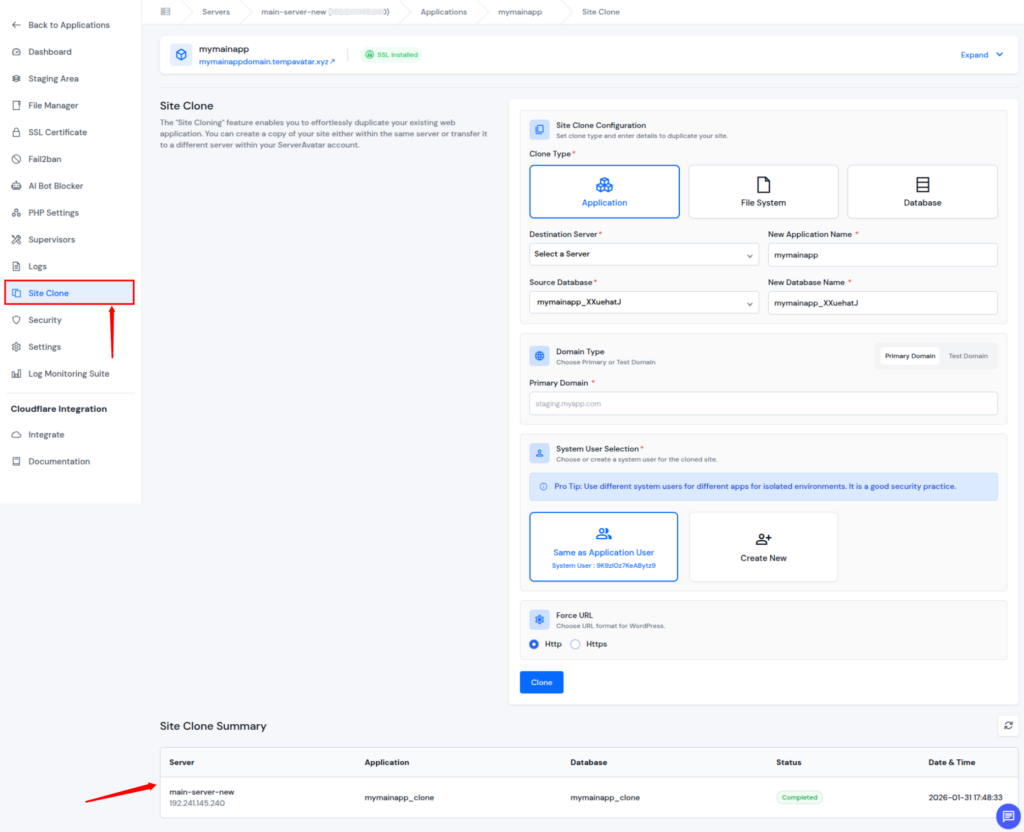This screenshot has width=1024, height=832.
Task: Click the refresh icon beside Site Clone Summary
Action: (x=1008, y=725)
